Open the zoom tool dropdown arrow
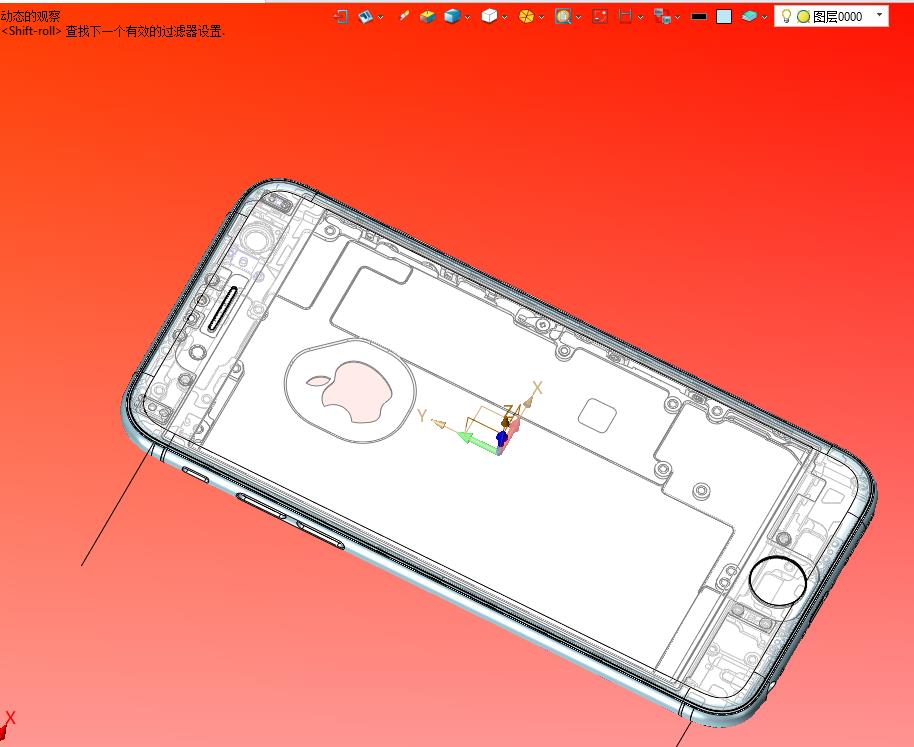 (578, 17)
